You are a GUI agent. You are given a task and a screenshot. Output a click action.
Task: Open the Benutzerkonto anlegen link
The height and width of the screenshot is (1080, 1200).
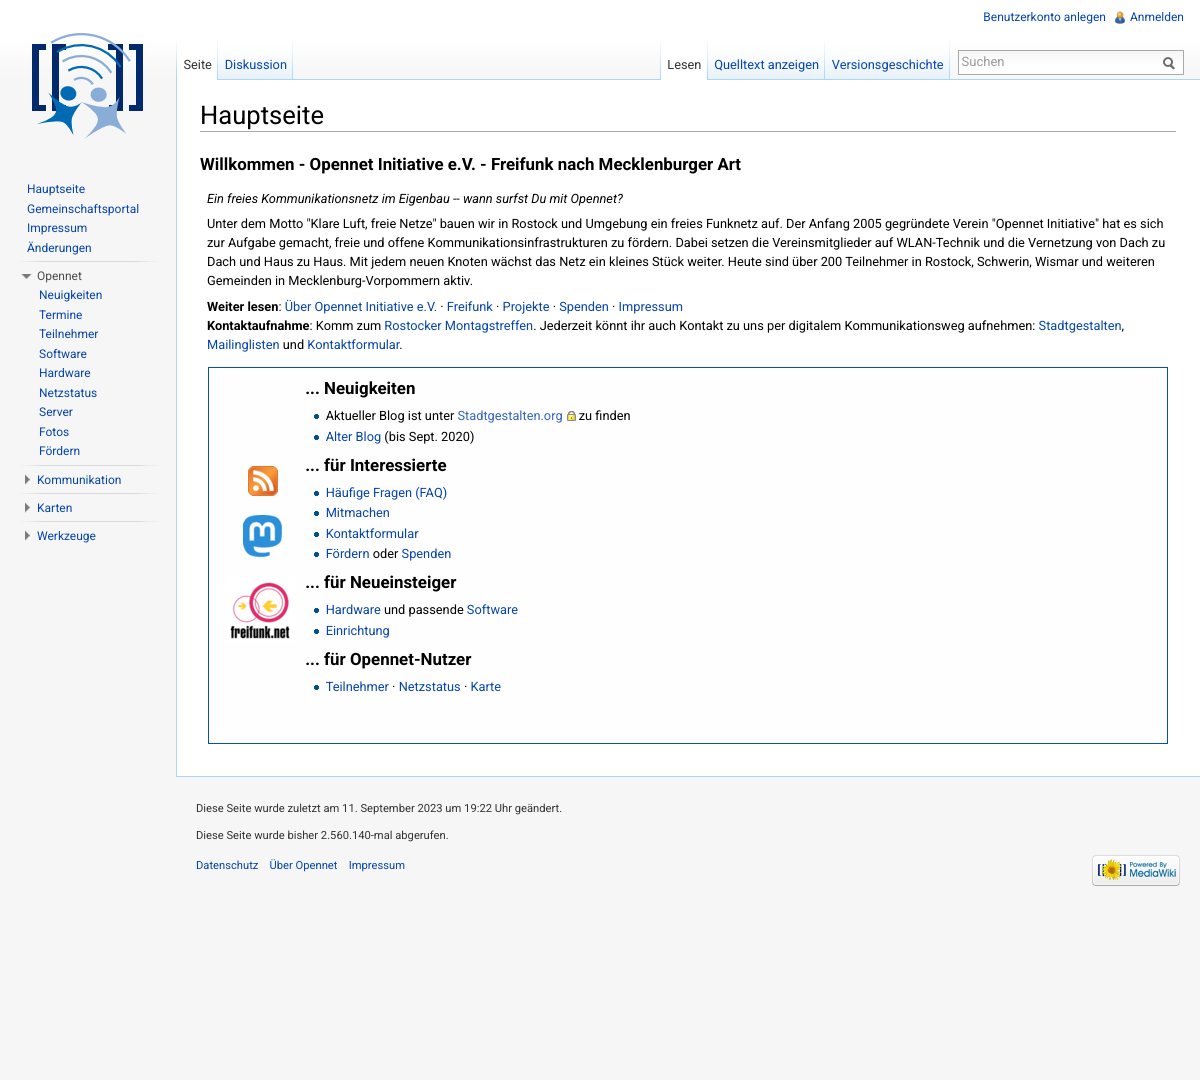tap(1044, 17)
